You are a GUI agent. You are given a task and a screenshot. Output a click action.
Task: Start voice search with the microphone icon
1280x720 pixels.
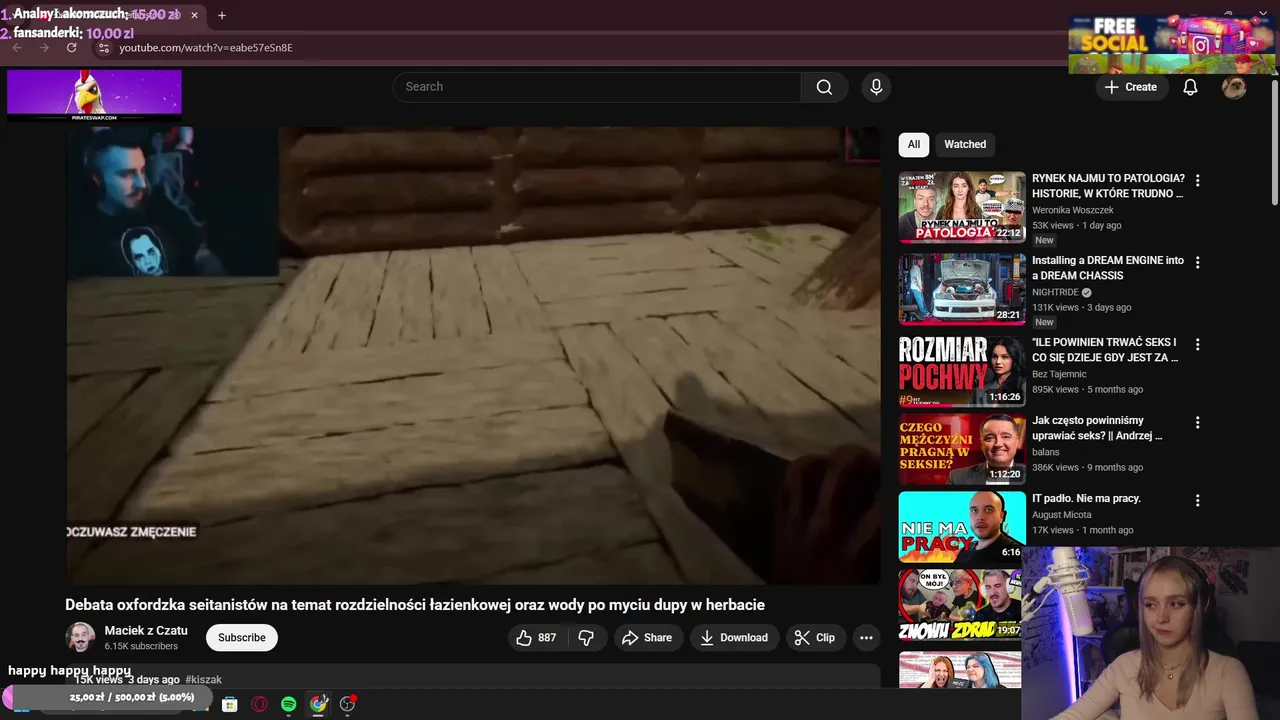coord(876,87)
